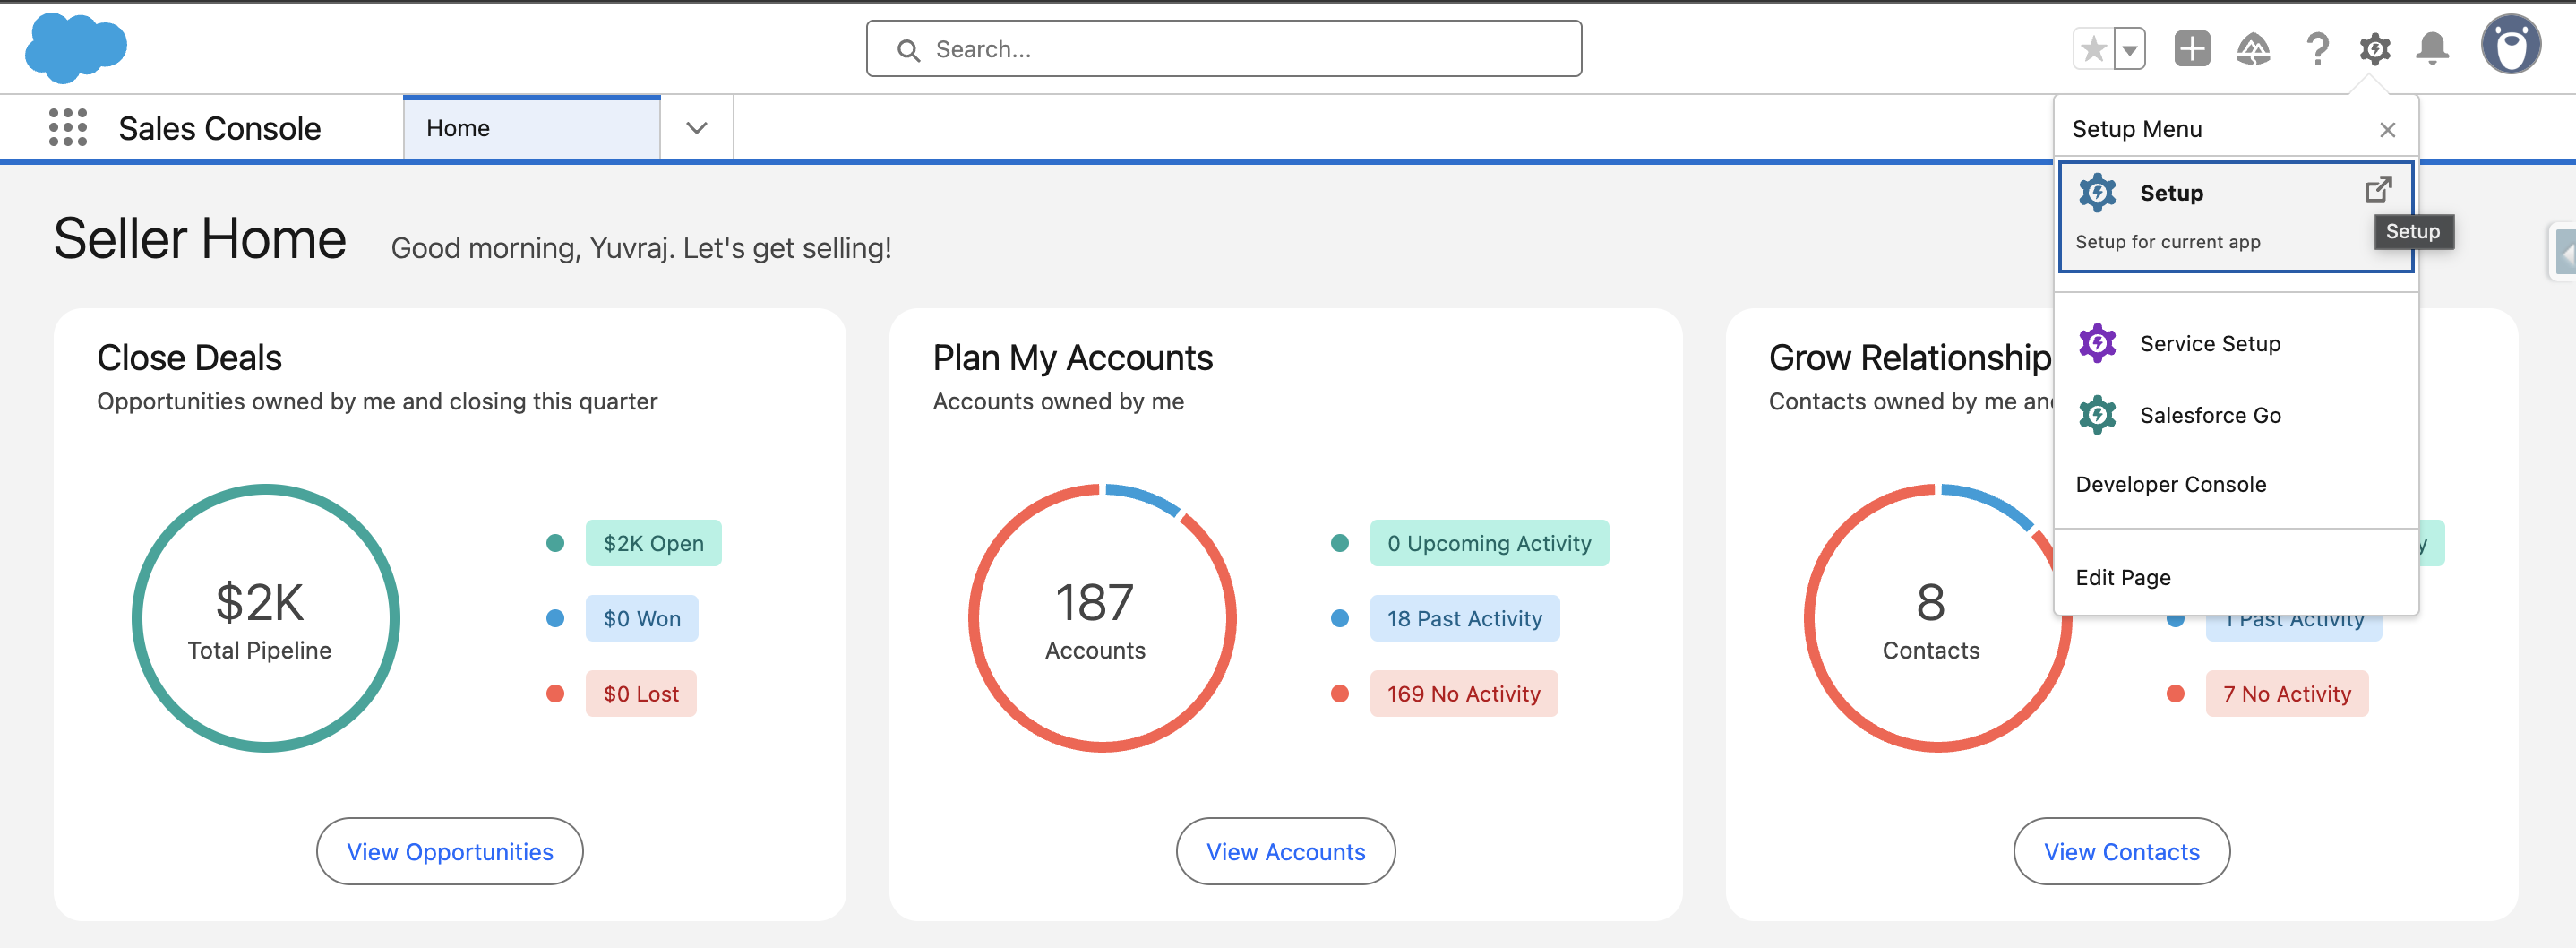Open the Trailhead guidance icon
Screen dimensions: 2576x948
coord(2253,48)
